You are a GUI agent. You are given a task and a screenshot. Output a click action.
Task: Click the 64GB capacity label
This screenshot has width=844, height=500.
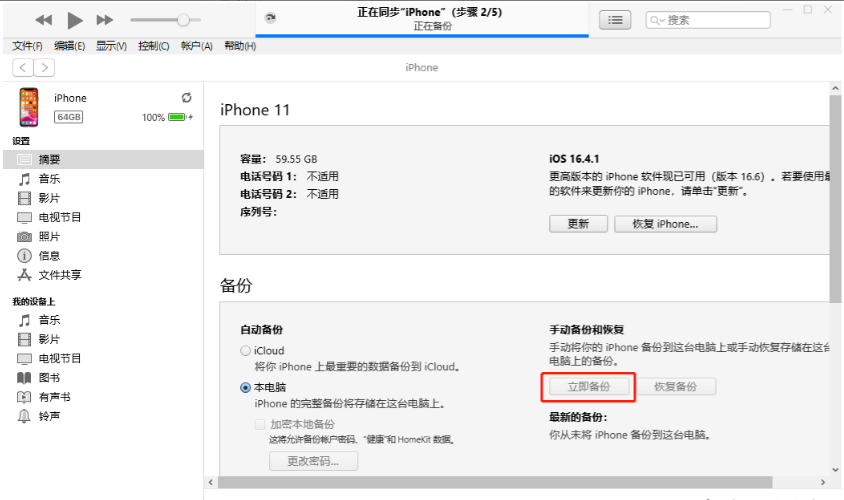(x=69, y=117)
